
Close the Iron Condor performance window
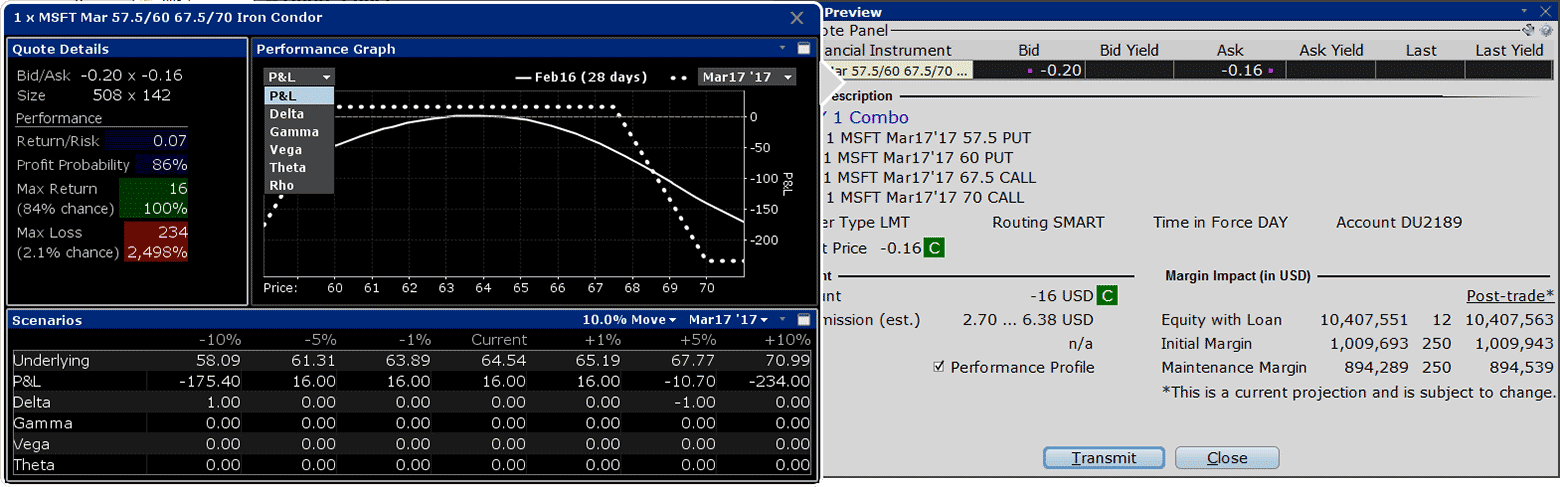click(796, 17)
